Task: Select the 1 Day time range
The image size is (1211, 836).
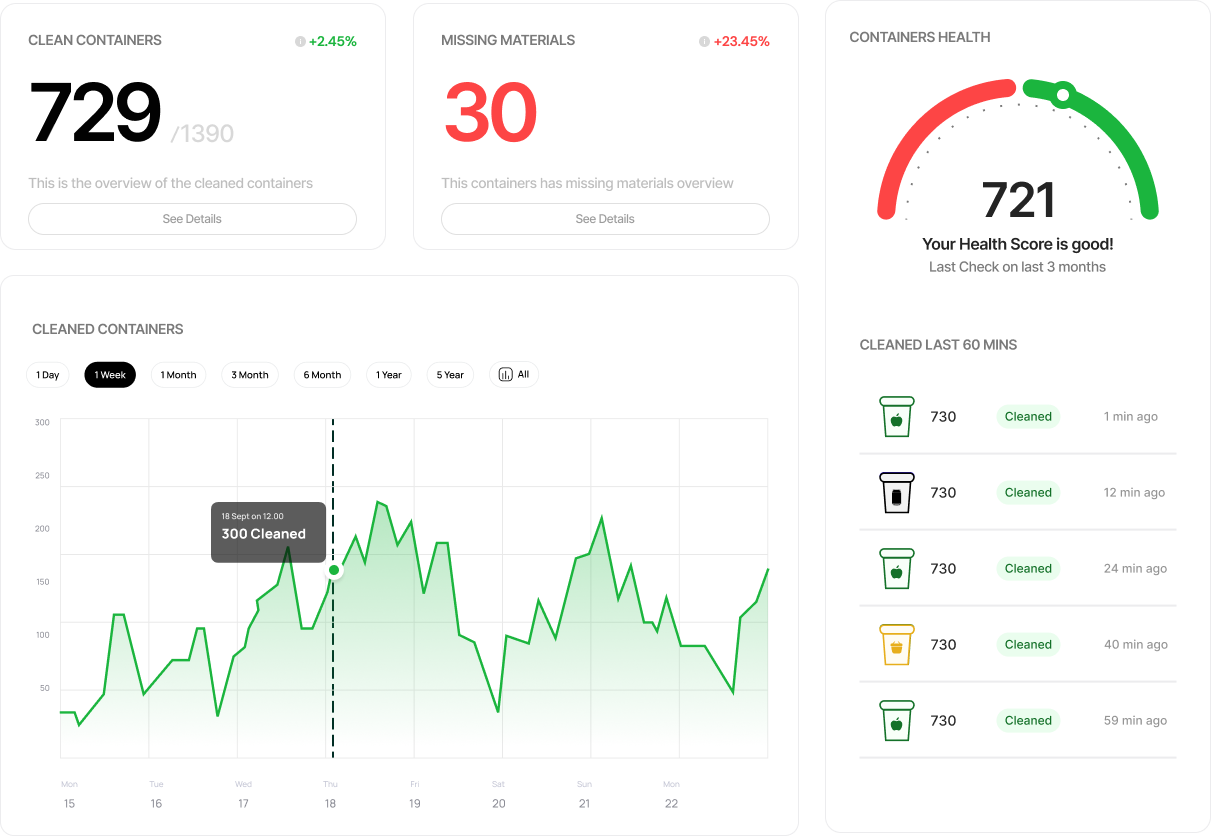Action: point(48,375)
